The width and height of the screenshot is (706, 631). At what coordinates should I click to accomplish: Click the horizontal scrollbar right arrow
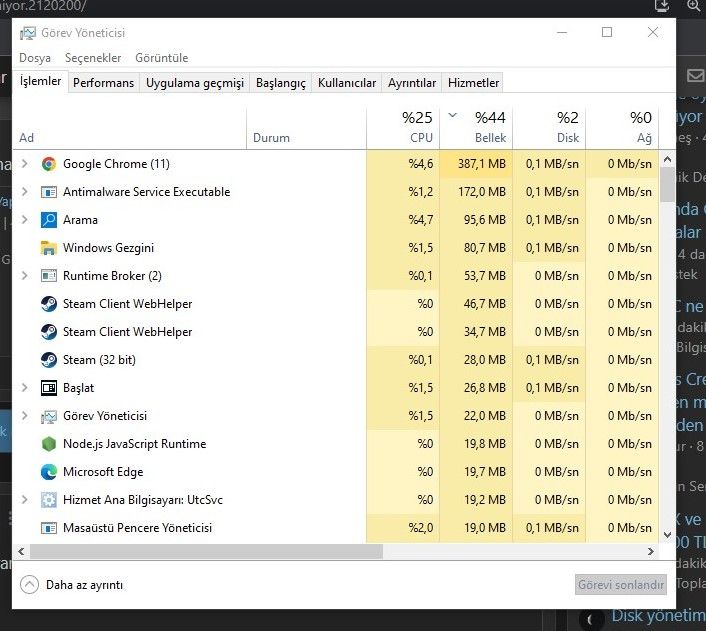(x=651, y=551)
